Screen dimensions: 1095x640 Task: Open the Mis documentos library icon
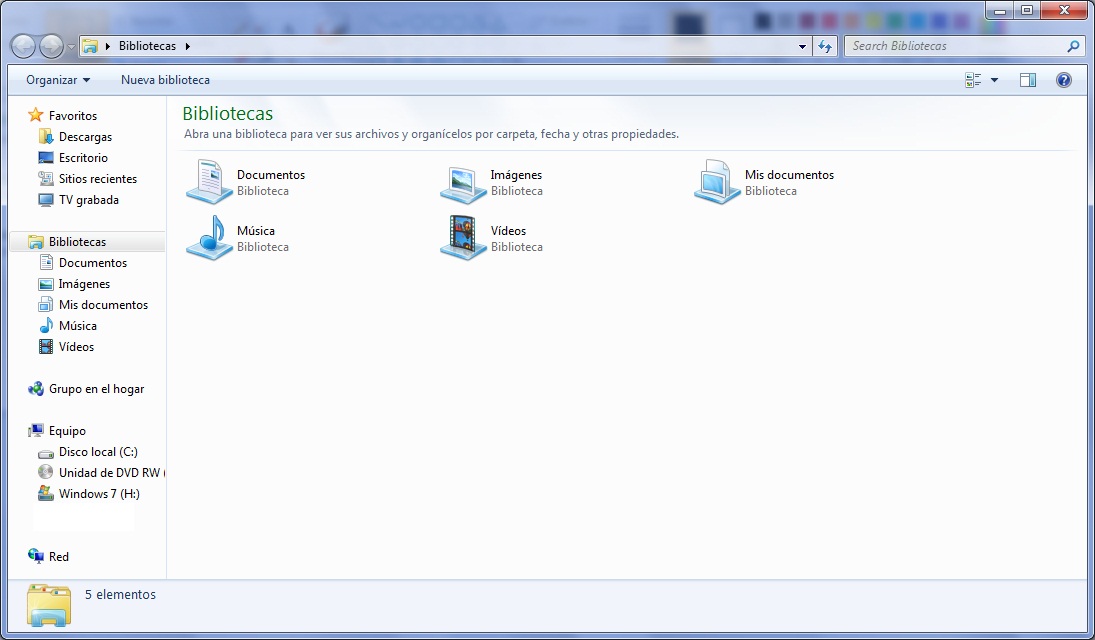click(718, 182)
